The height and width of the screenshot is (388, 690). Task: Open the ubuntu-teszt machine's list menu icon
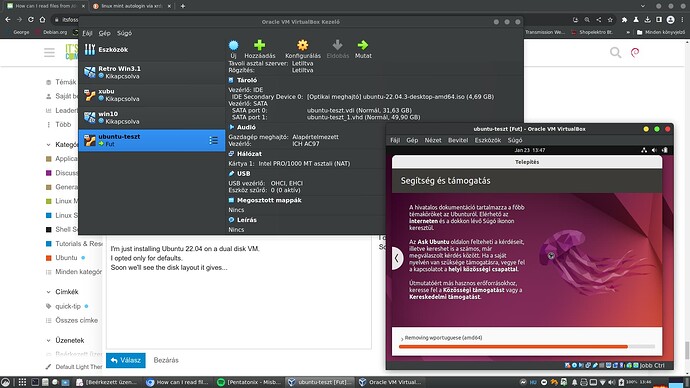click(x=213, y=140)
